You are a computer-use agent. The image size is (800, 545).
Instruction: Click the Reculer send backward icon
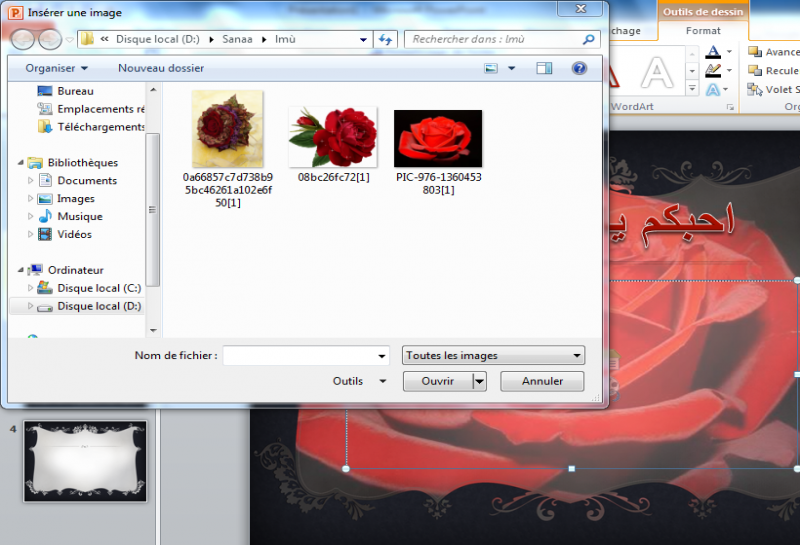(x=755, y=71)
